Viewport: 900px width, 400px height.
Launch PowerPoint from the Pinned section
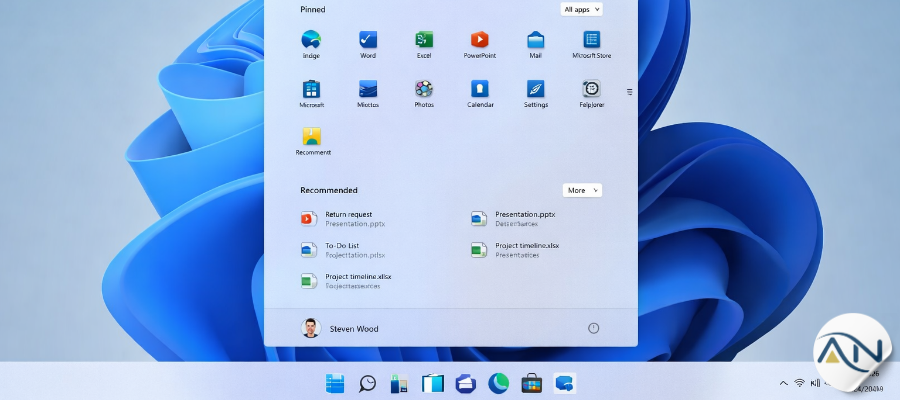point(480,44)
